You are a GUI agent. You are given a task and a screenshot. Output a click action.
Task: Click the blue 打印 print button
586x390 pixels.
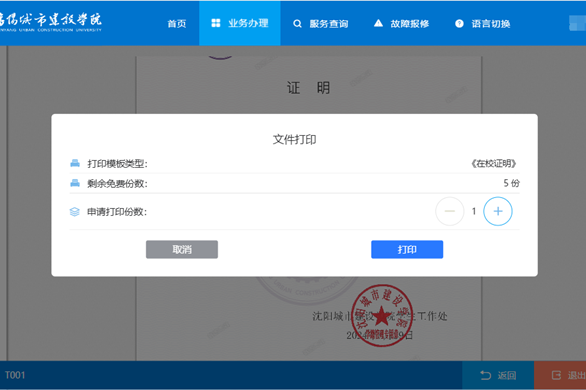407,249
